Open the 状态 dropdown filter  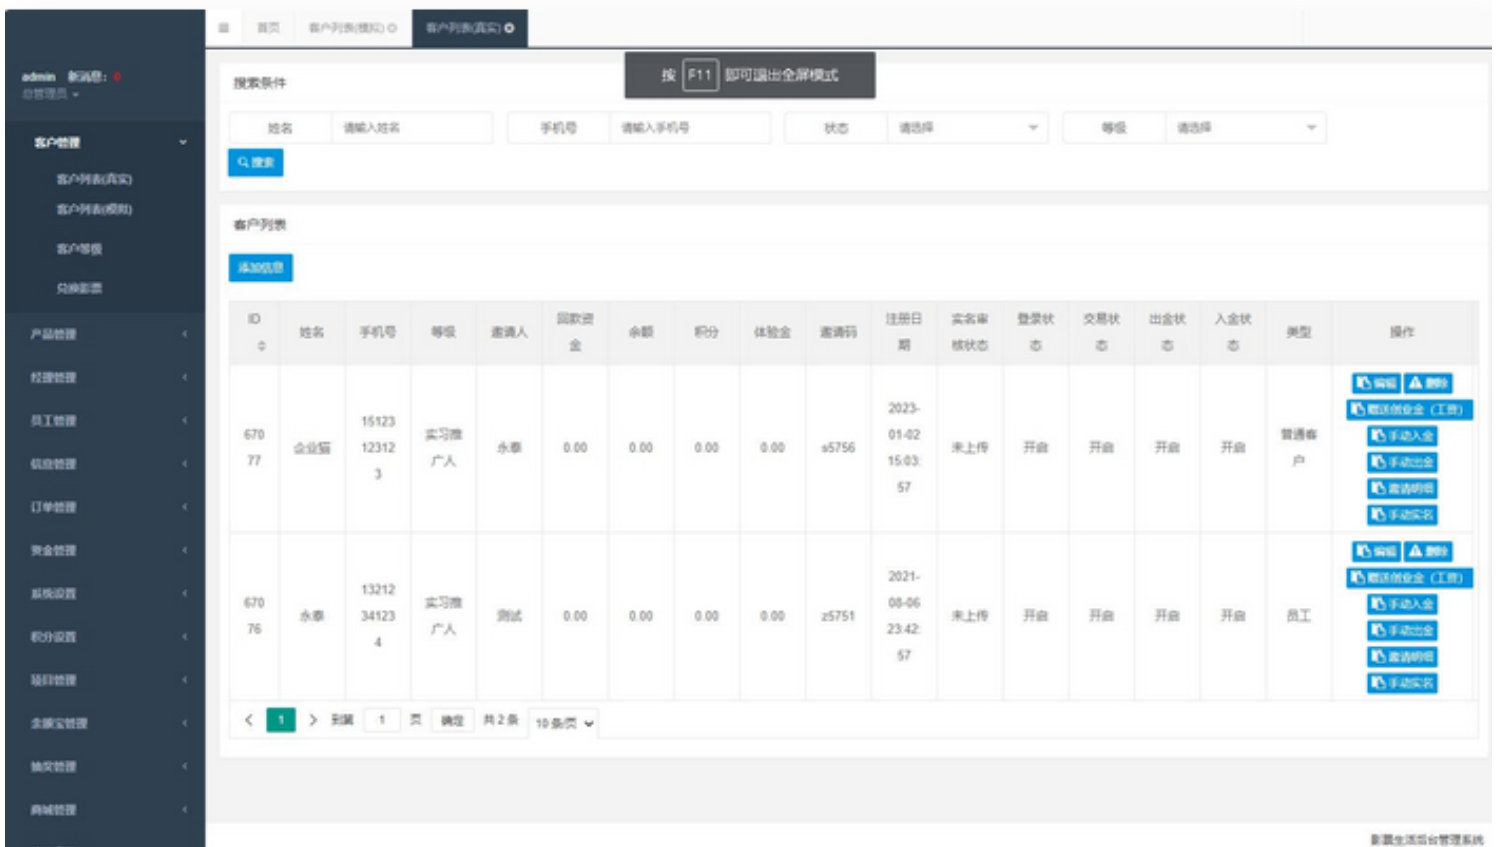click(967, 128)
